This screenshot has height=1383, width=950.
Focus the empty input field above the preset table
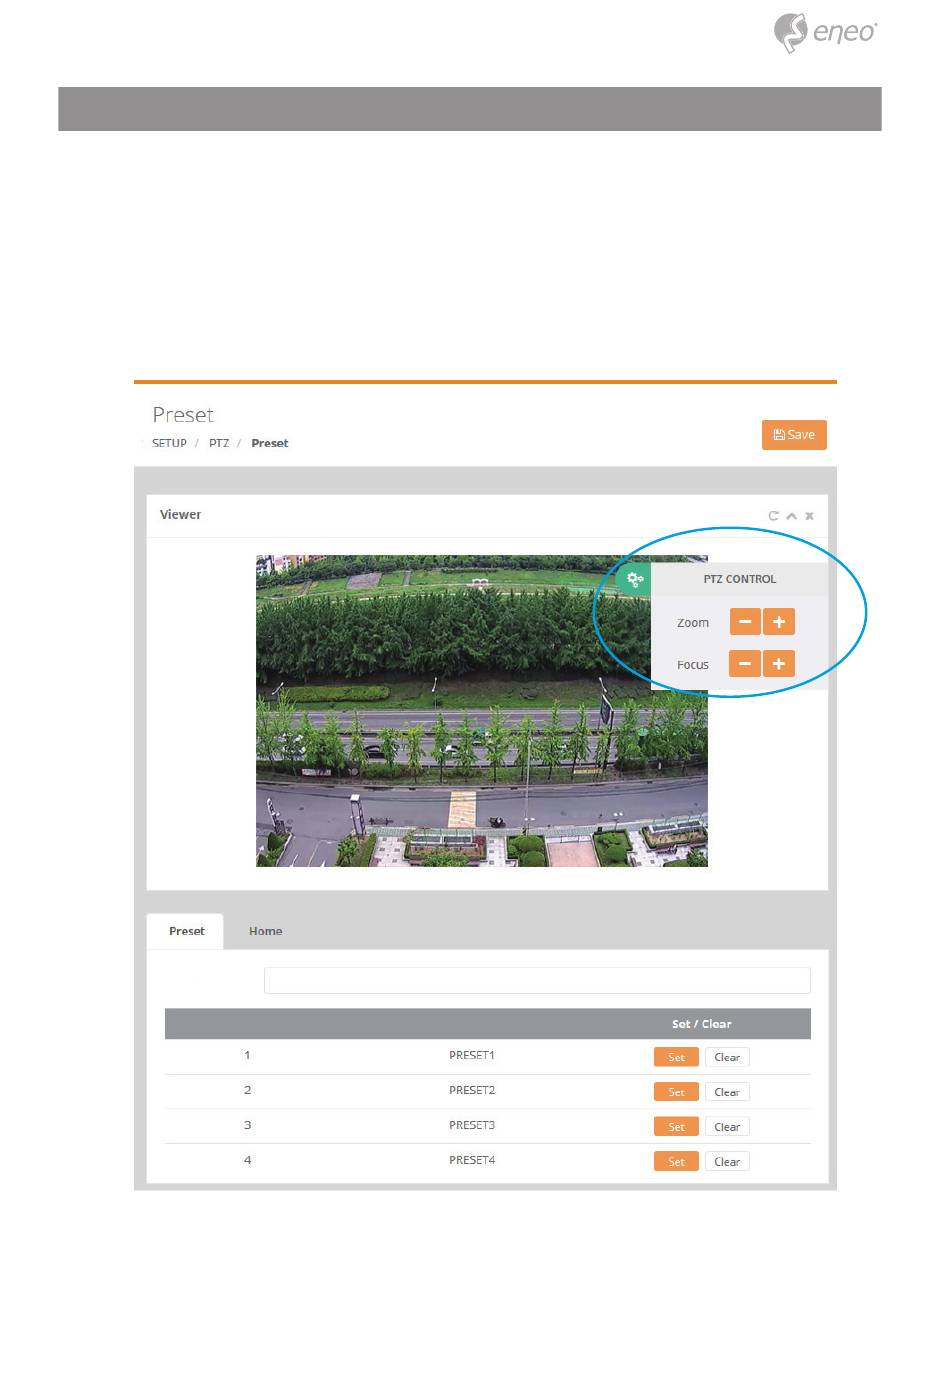[x=537, y=980]
